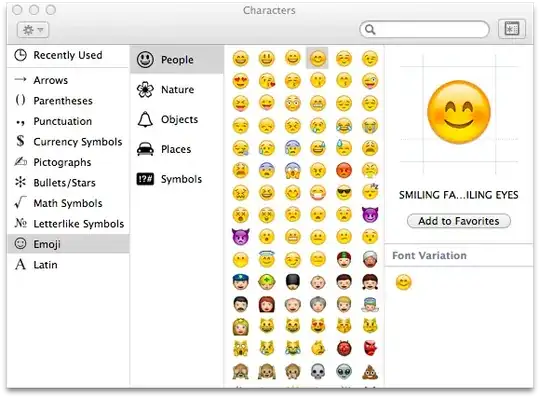Choose the winking face with tongue emoji
540x398 pixels.
[x=370, y=81]
